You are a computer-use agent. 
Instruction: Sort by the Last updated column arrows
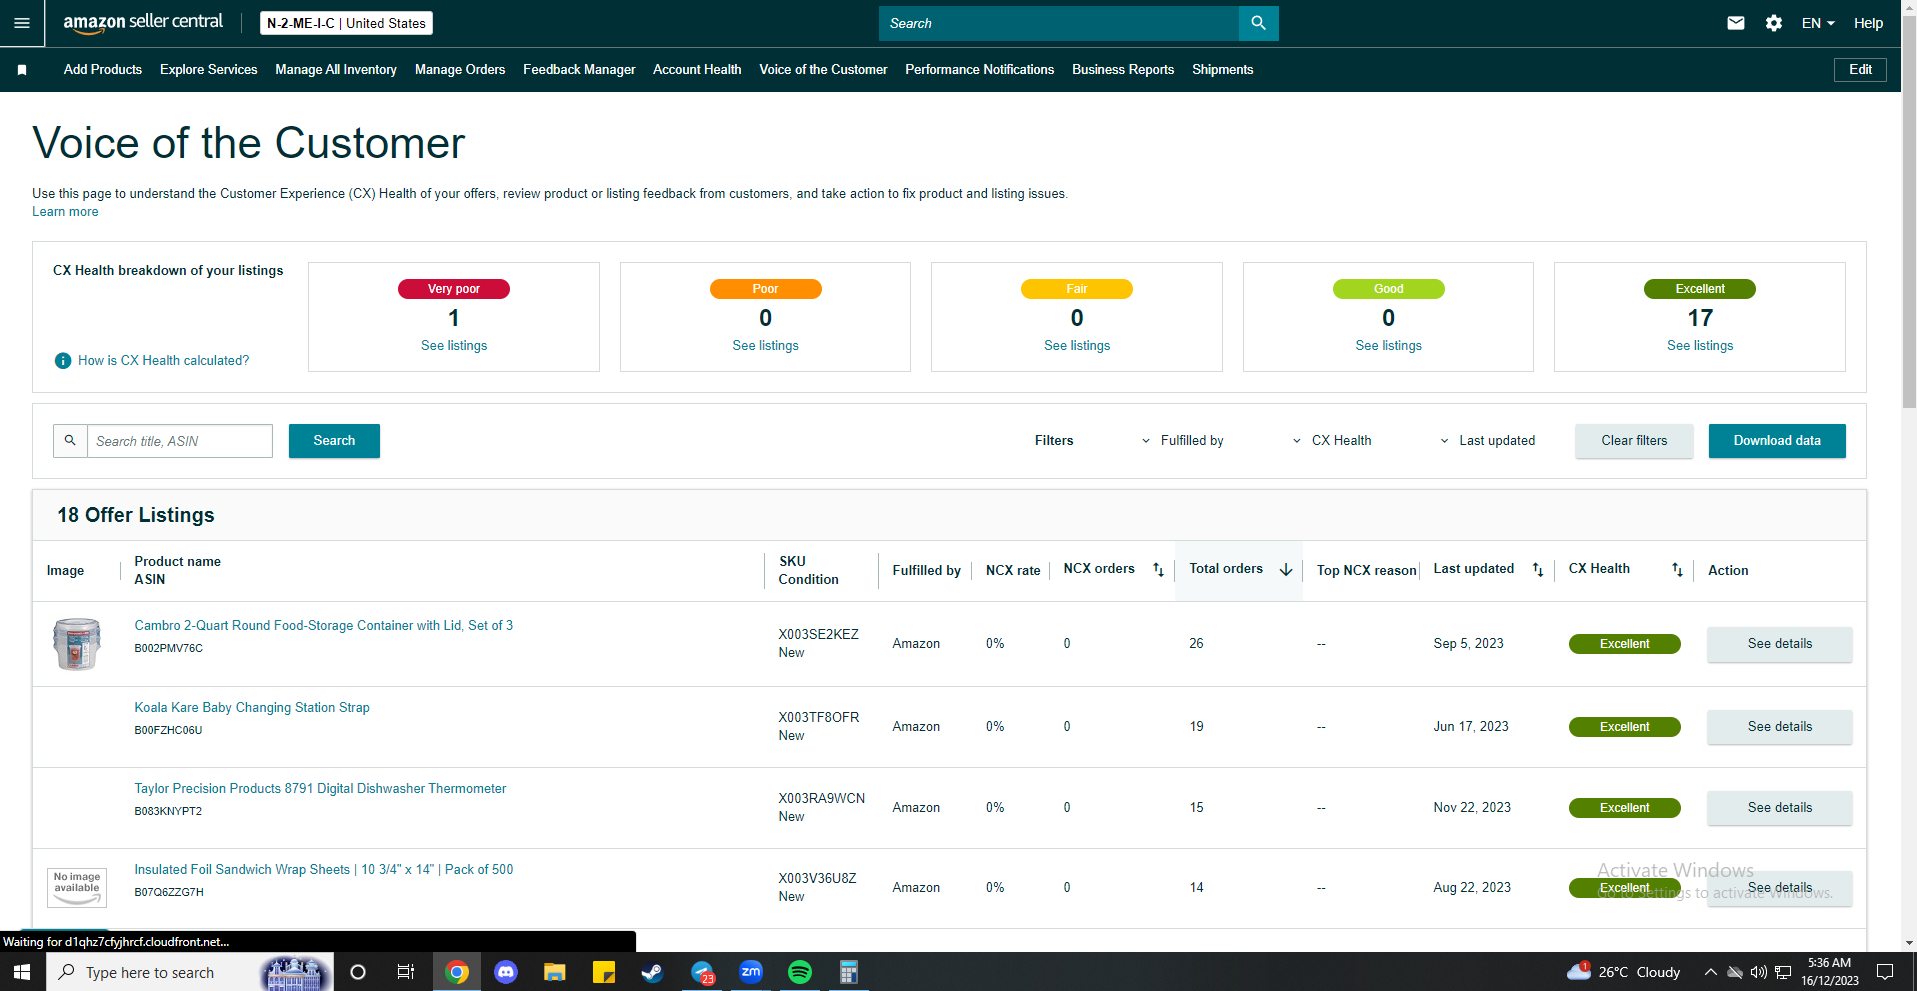(1538, 570)
